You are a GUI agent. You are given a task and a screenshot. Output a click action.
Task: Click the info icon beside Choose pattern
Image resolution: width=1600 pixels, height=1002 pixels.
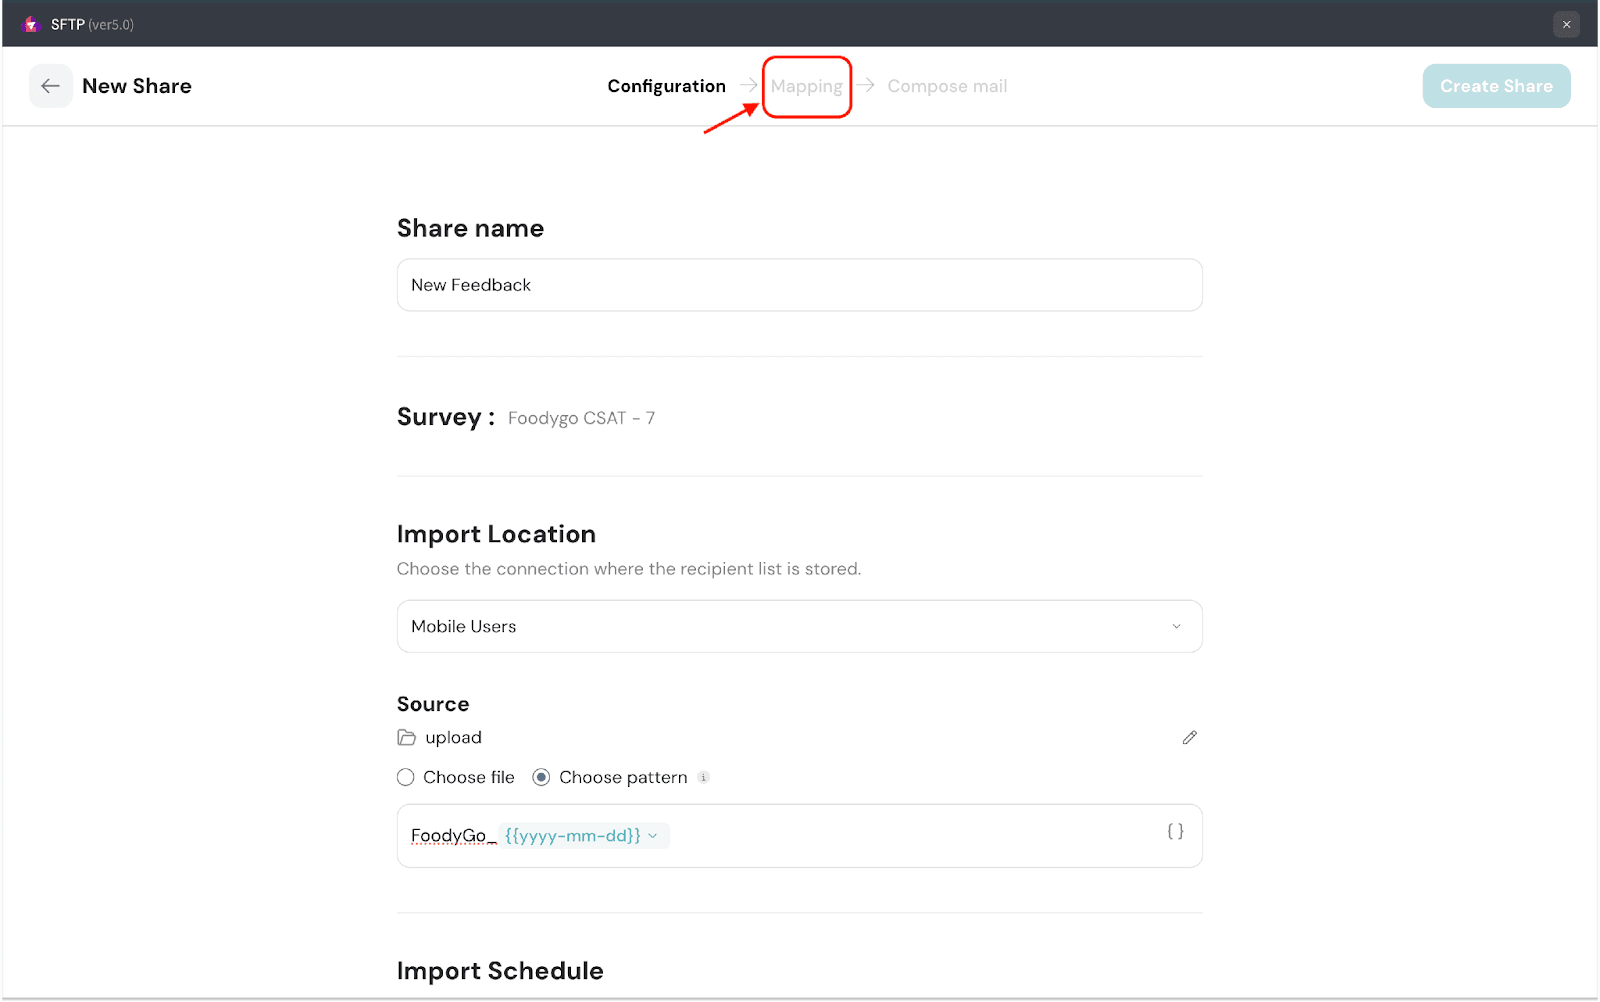point(704,778)
